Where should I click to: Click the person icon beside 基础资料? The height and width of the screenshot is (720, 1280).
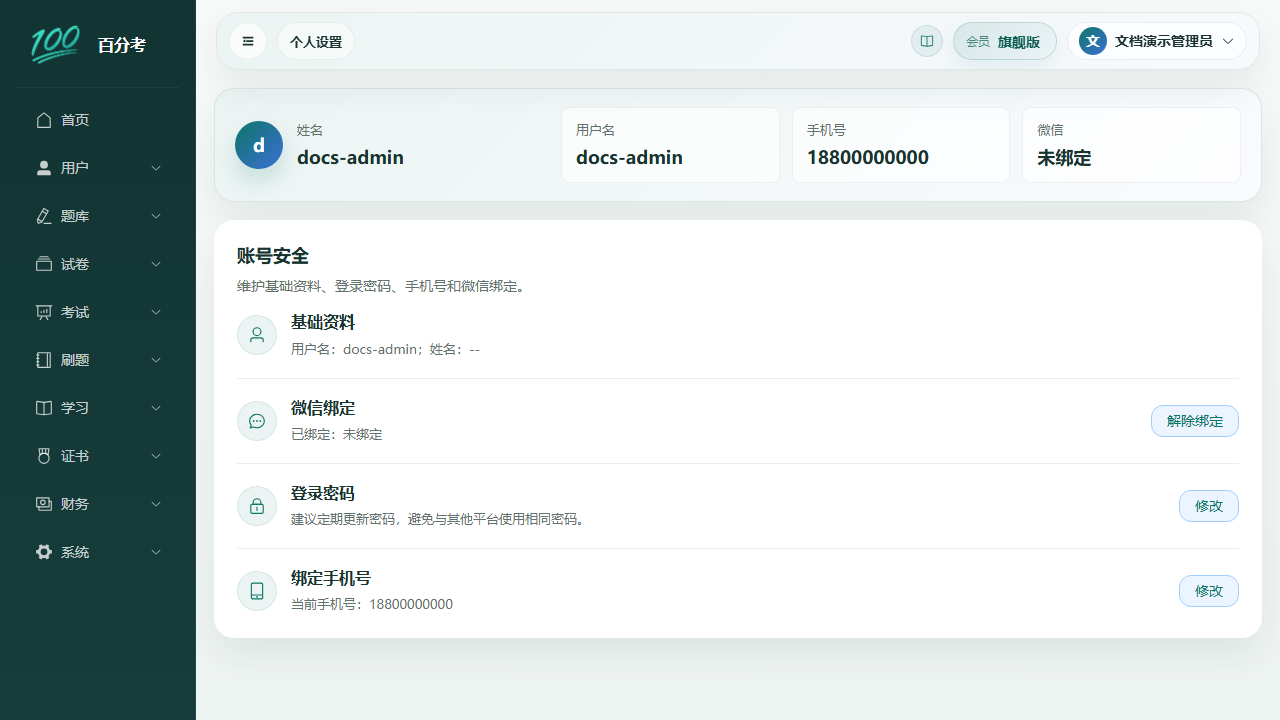tap(257, 335)
